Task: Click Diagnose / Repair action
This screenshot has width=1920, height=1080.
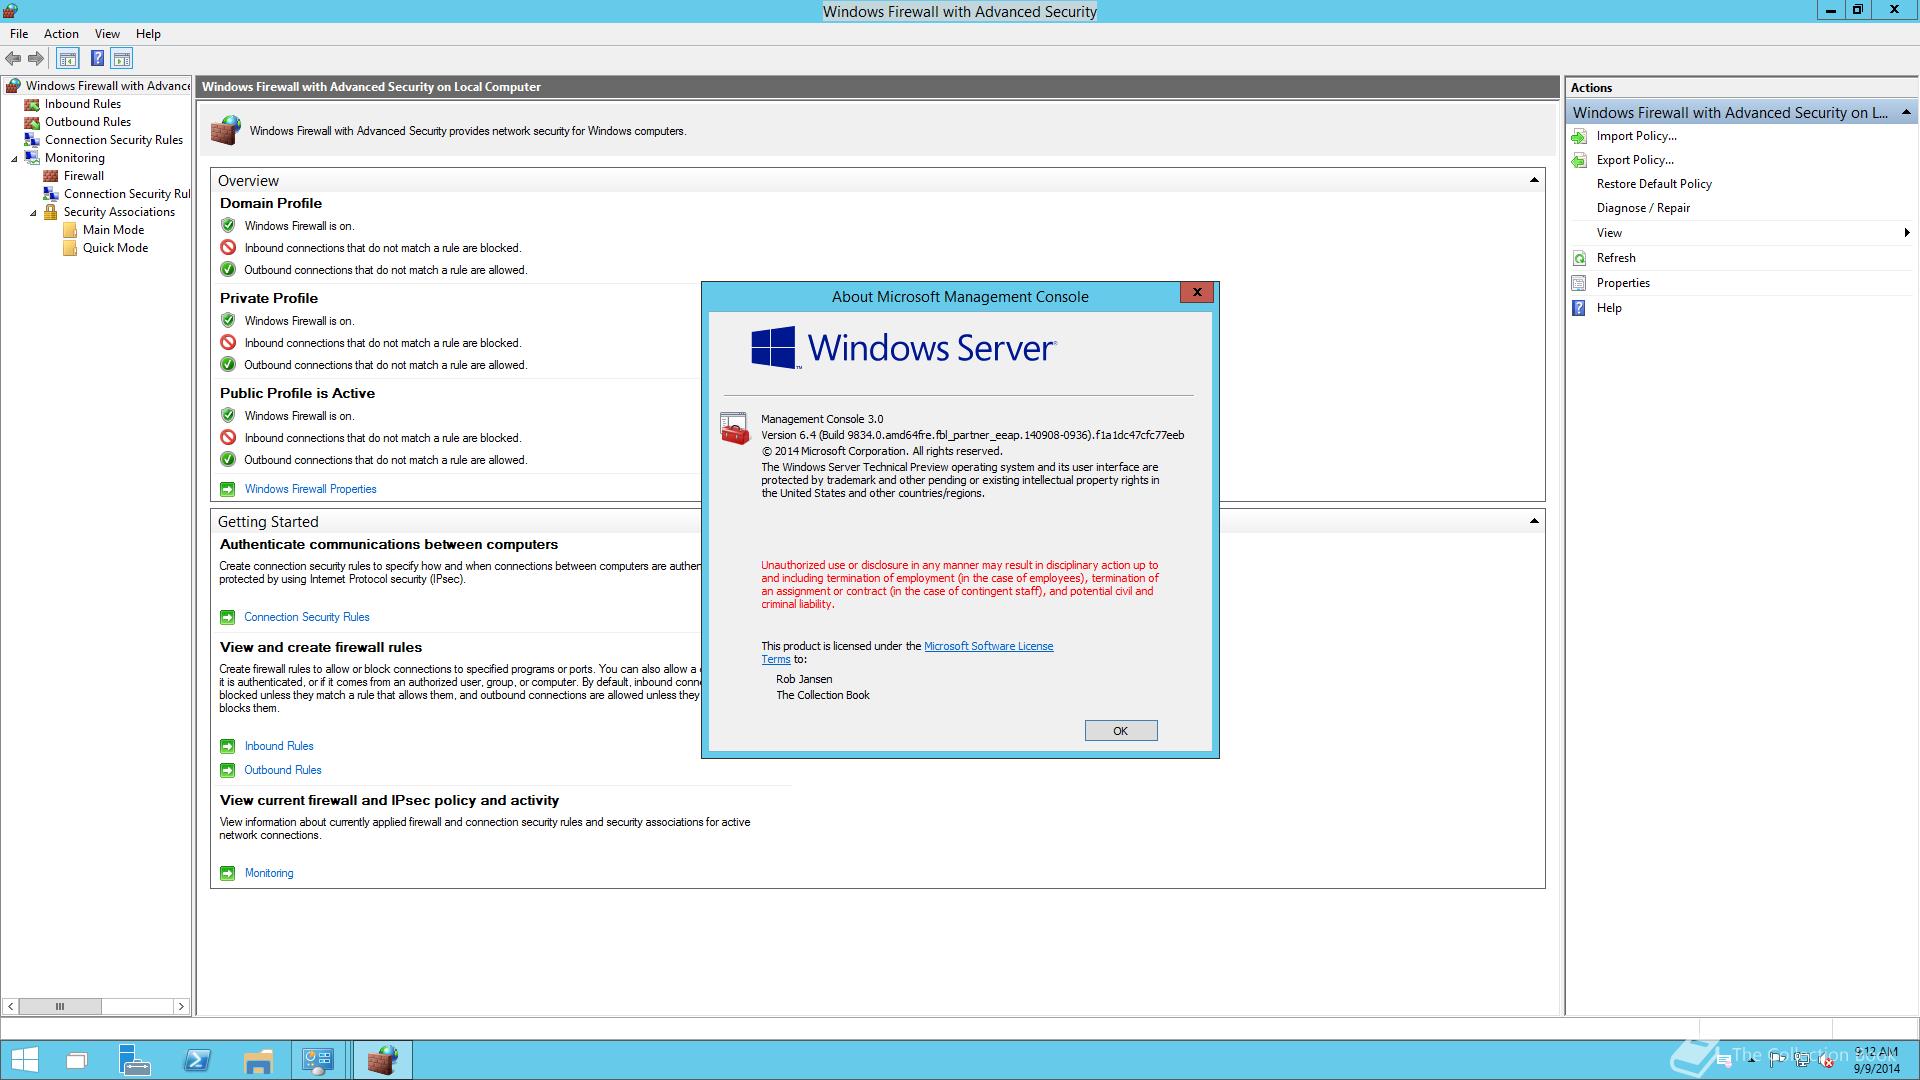Action: click(x=1643, y=208)
